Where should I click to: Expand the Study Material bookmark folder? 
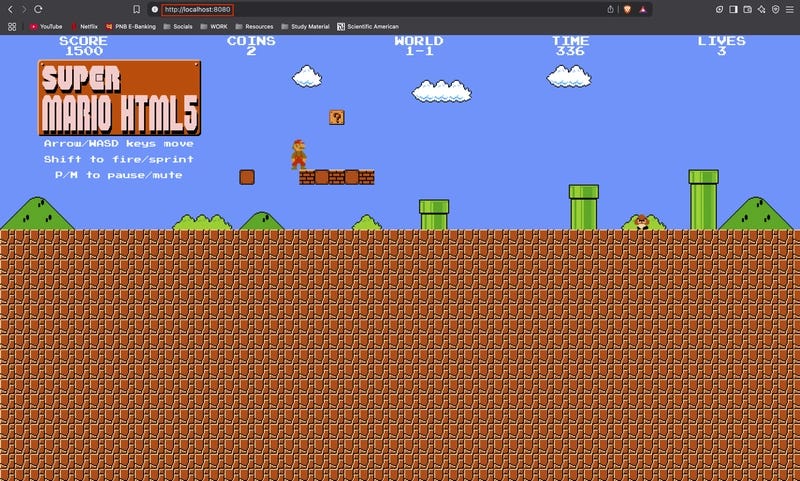(x=306, y=27)
